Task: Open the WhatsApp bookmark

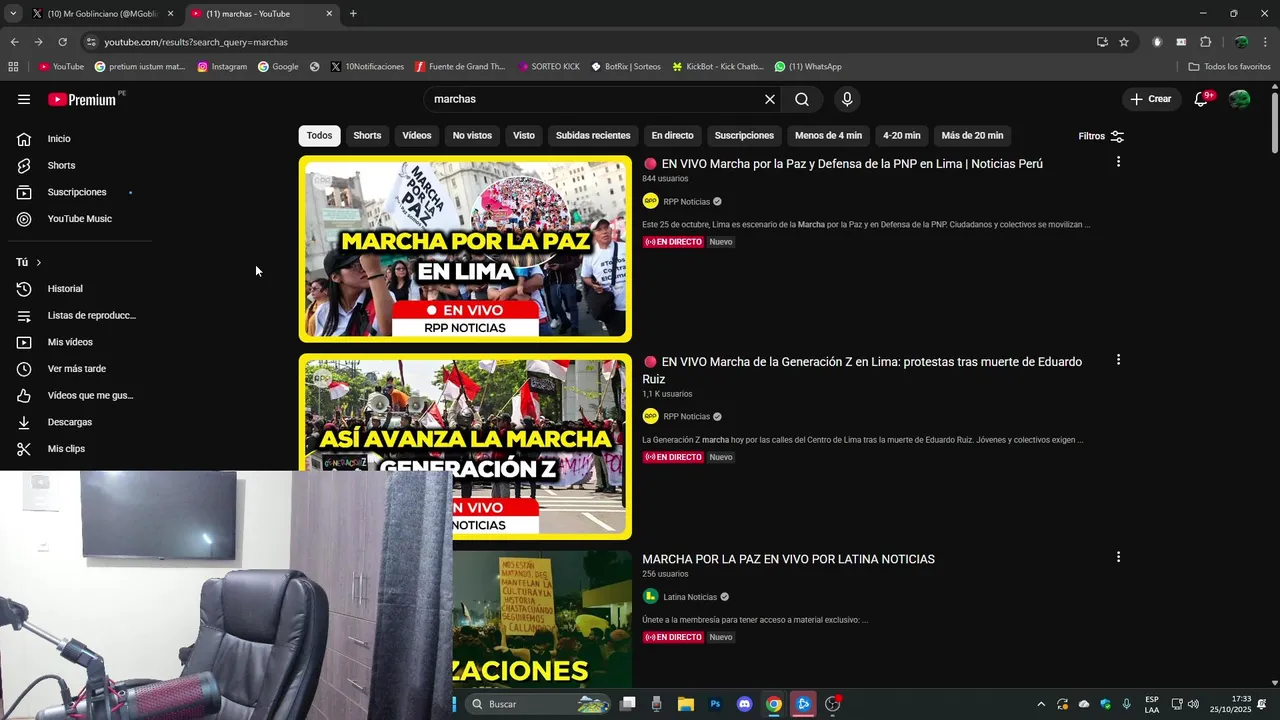Action: coord(808,67)
